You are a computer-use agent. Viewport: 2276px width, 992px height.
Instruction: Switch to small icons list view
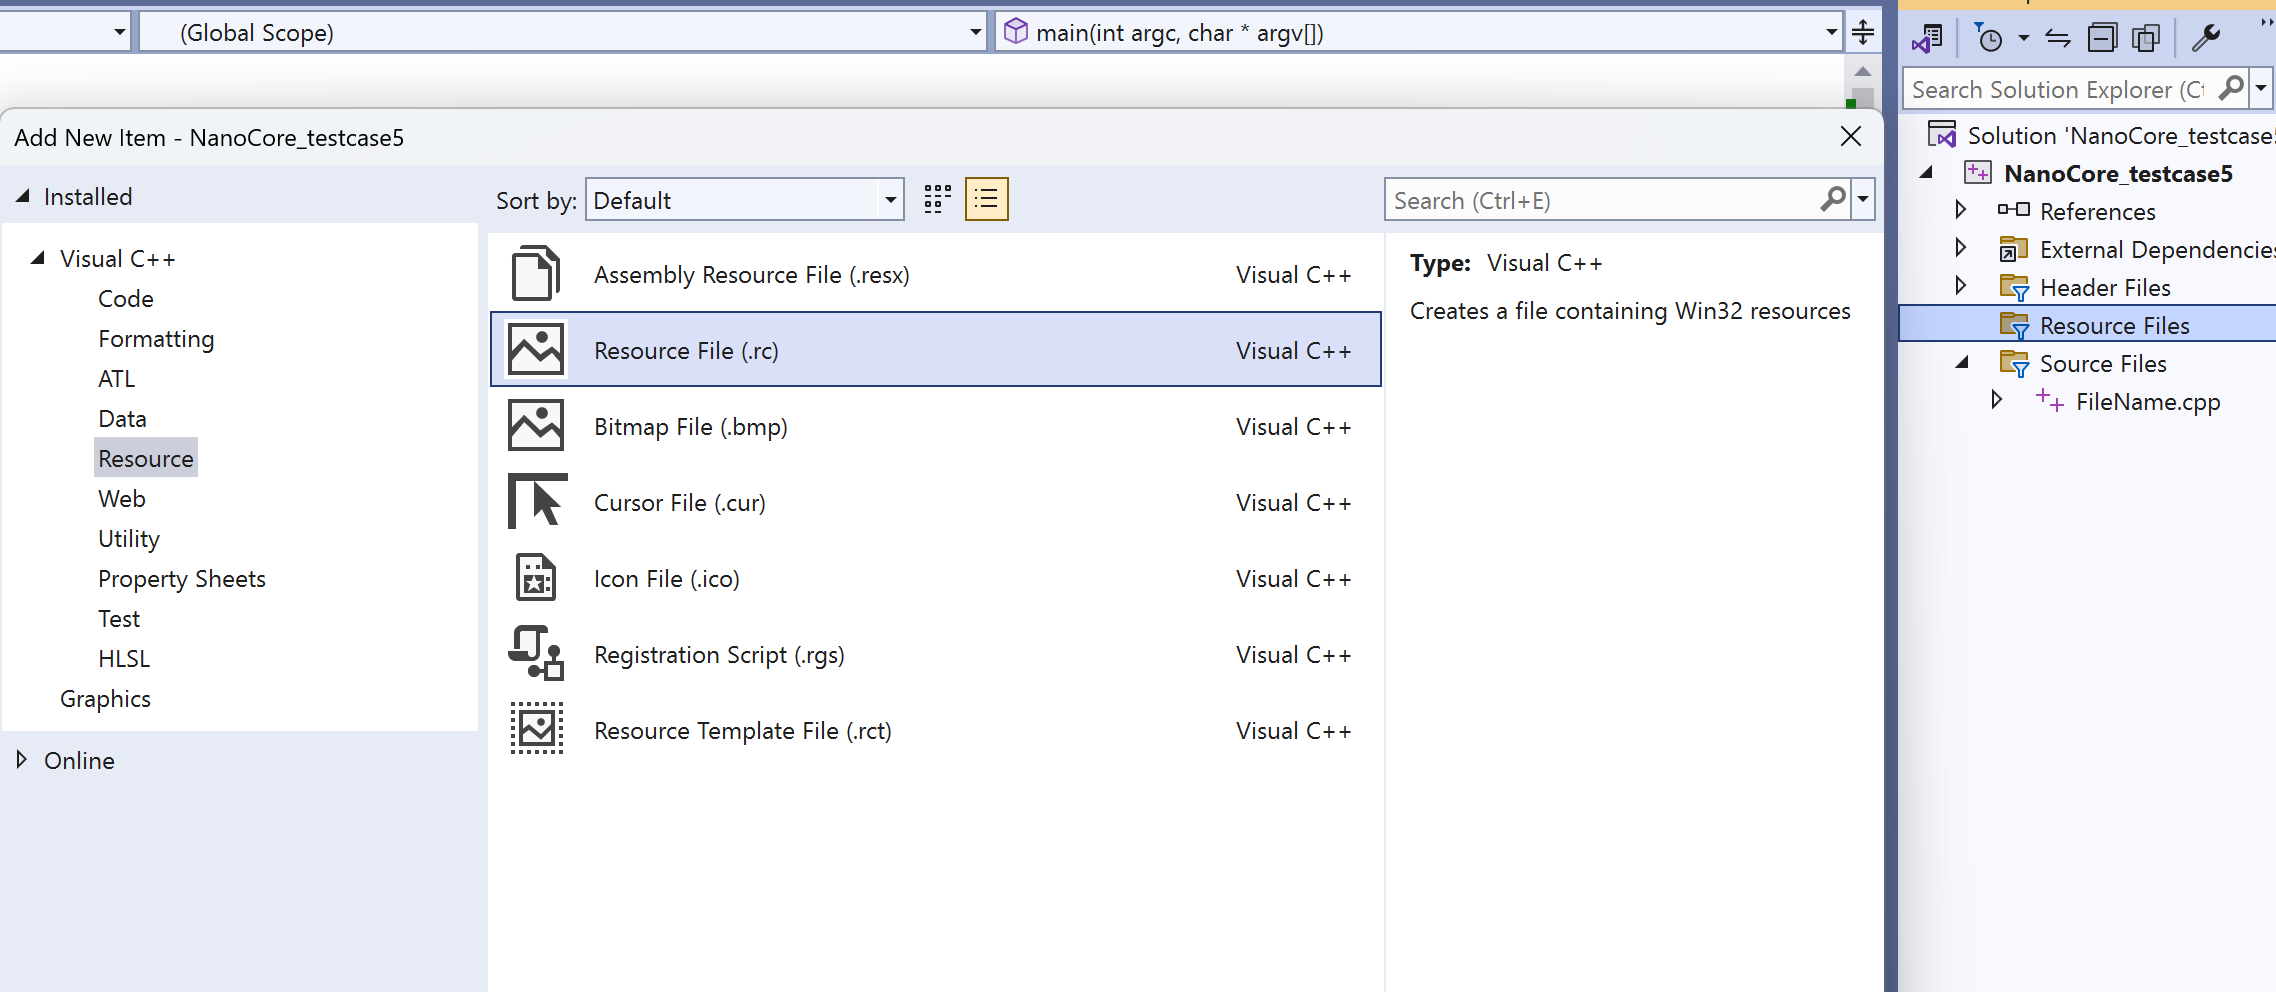986,199
